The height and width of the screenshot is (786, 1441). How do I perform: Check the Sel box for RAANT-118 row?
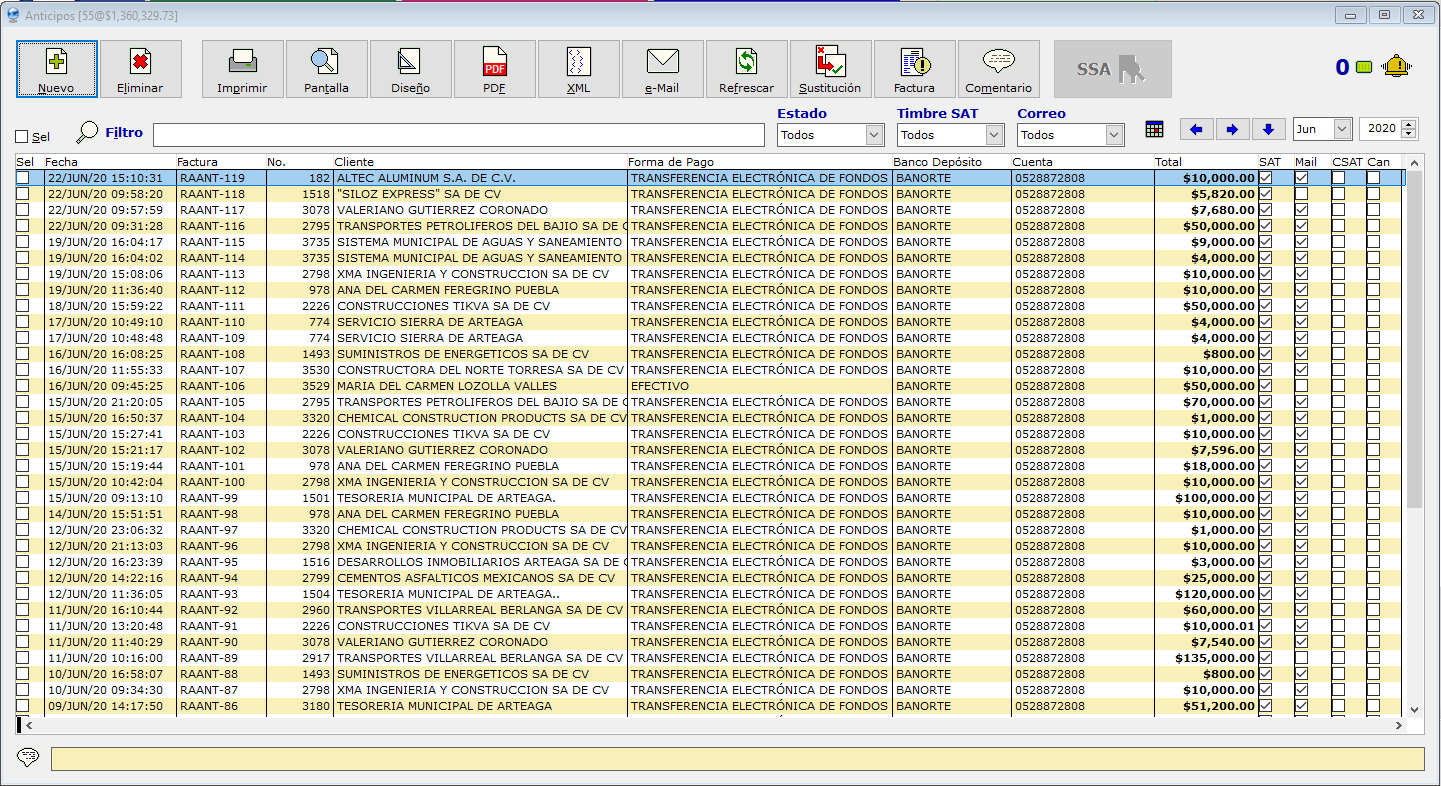pos(23,194)
